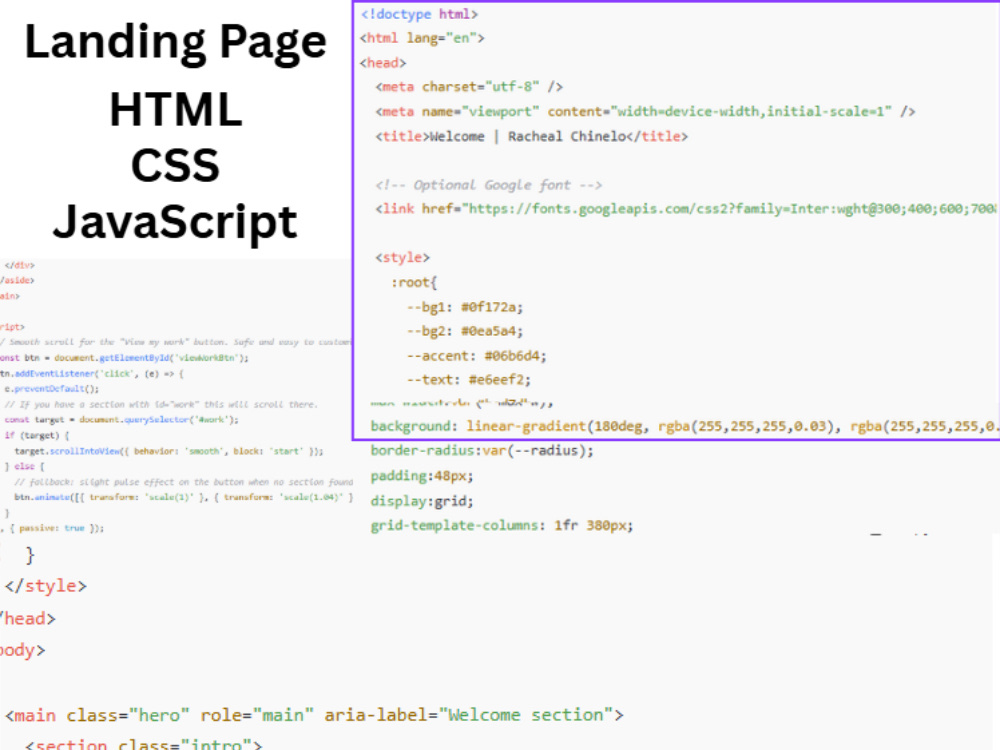Viewport: 1000px width, 750px height.
Task: Click the "display:grid;" line
Action: tap(422, 501)
